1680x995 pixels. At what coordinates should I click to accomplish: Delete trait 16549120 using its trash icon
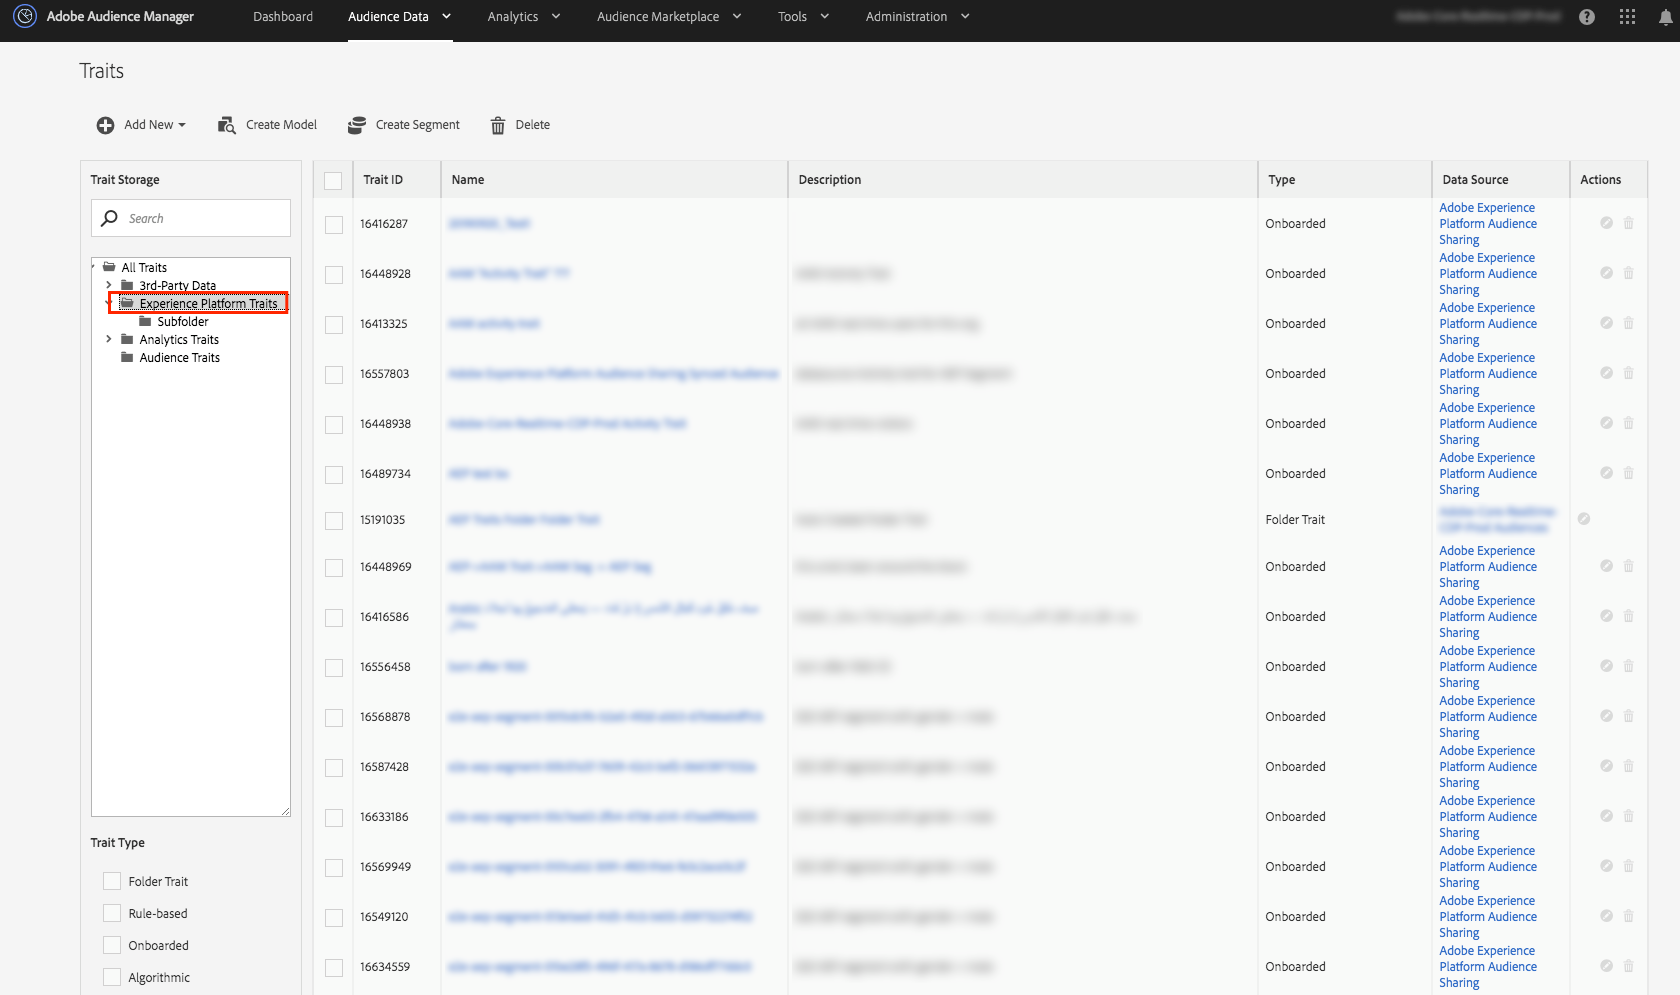[1628, 916]
